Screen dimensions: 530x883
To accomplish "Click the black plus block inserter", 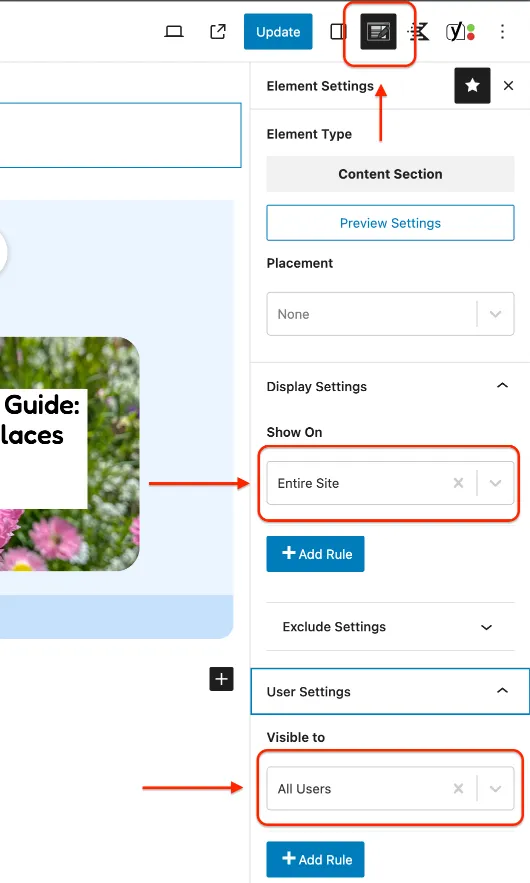I will coord(221,679).
